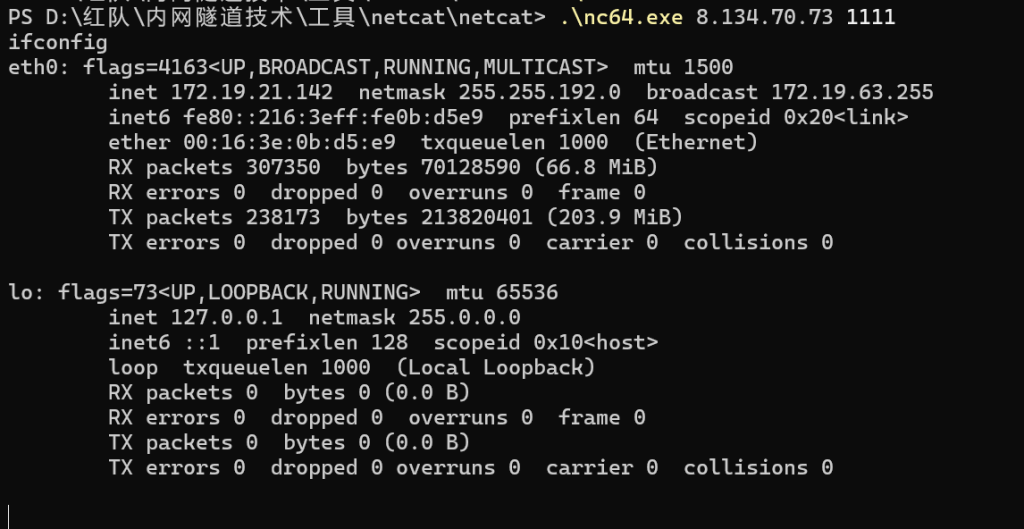This screenshot has width=1024, height=529.
Task: Click the typed ifconfig command line
Action: click(x=58, y=42)
